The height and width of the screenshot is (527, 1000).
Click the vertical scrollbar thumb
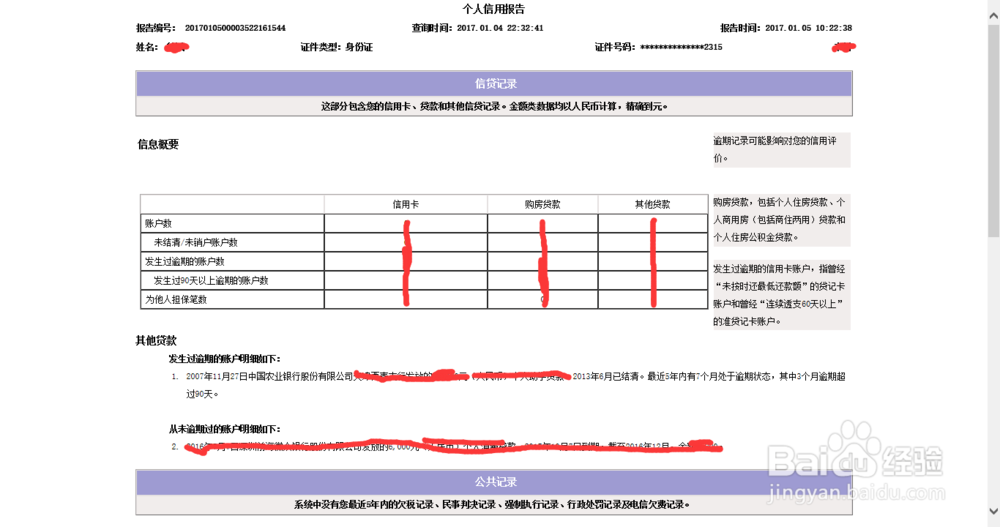click(x=994, y=131)
